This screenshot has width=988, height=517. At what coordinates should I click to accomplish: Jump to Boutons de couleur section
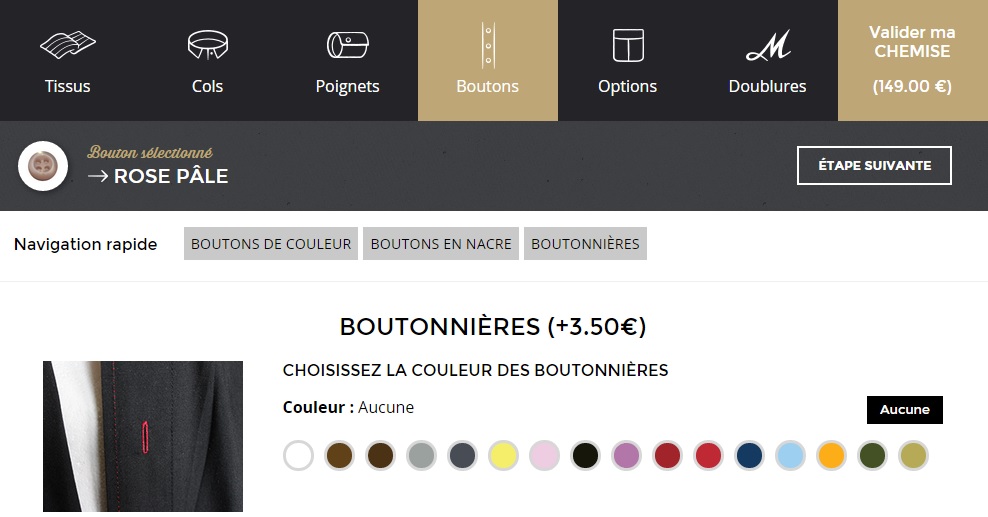271,244
